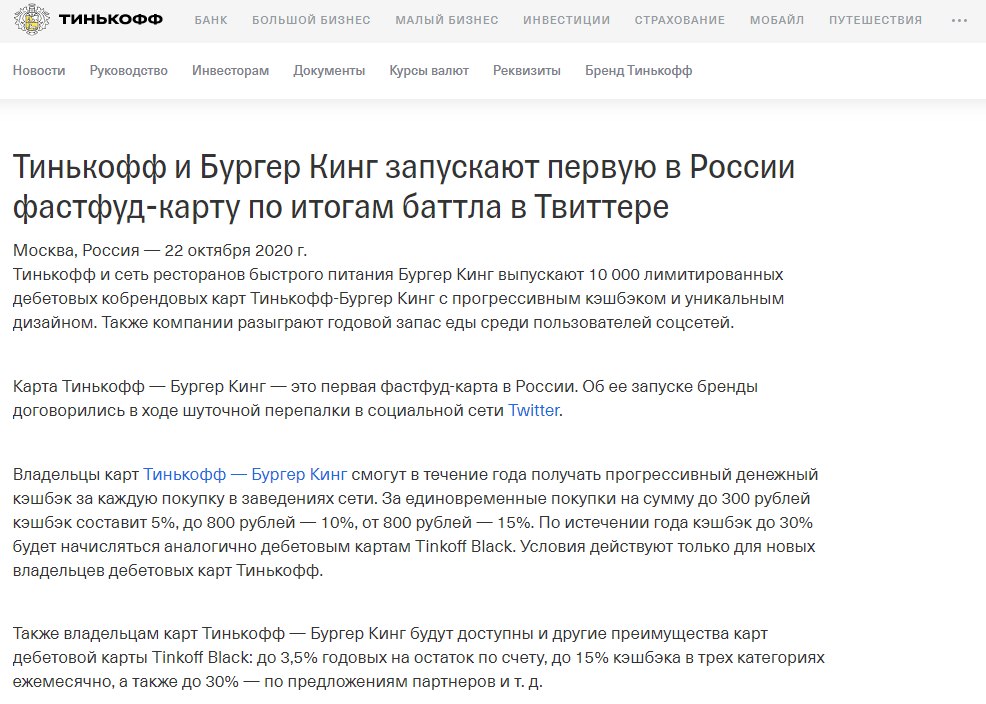Click the text 'выпускают 10 000 лимитированных'
The height and width of the screenshot is (704, 986).
click(641, 275)
